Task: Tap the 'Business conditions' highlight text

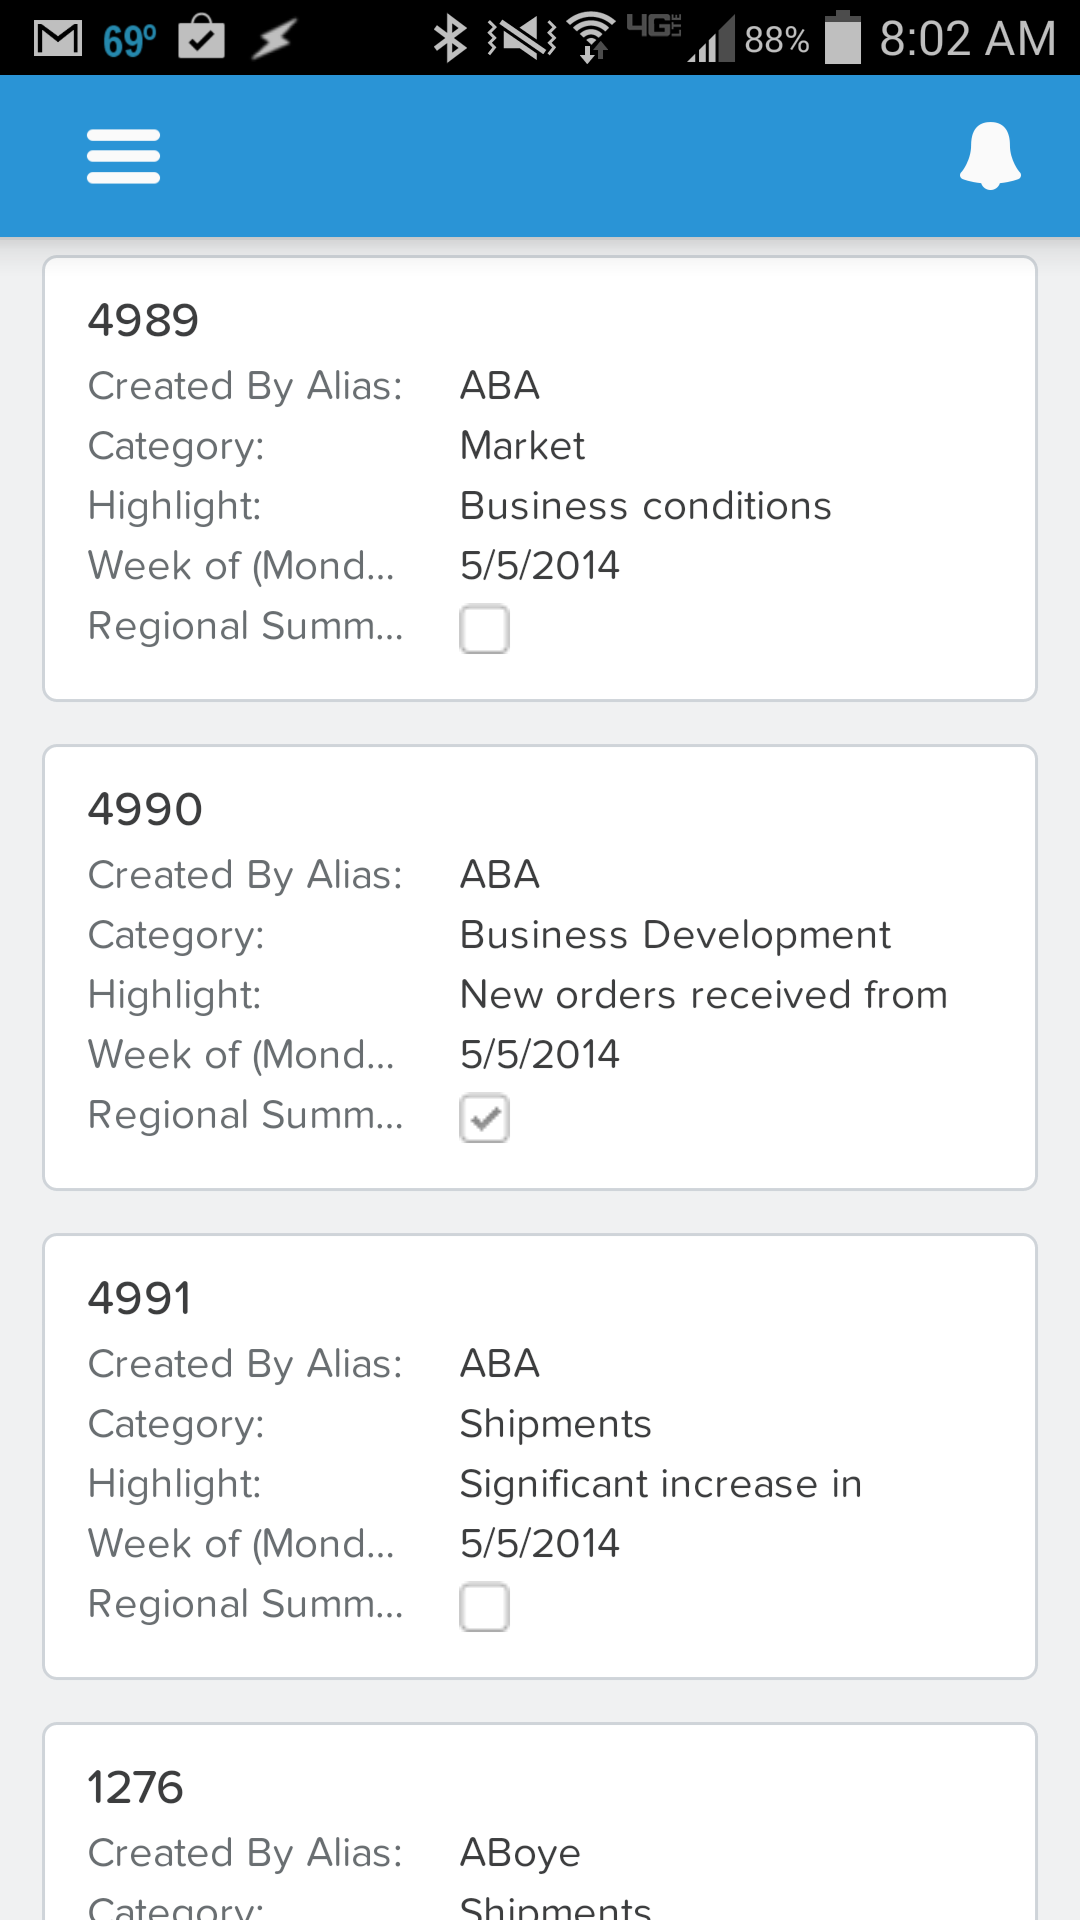Action: coord(645,506)
